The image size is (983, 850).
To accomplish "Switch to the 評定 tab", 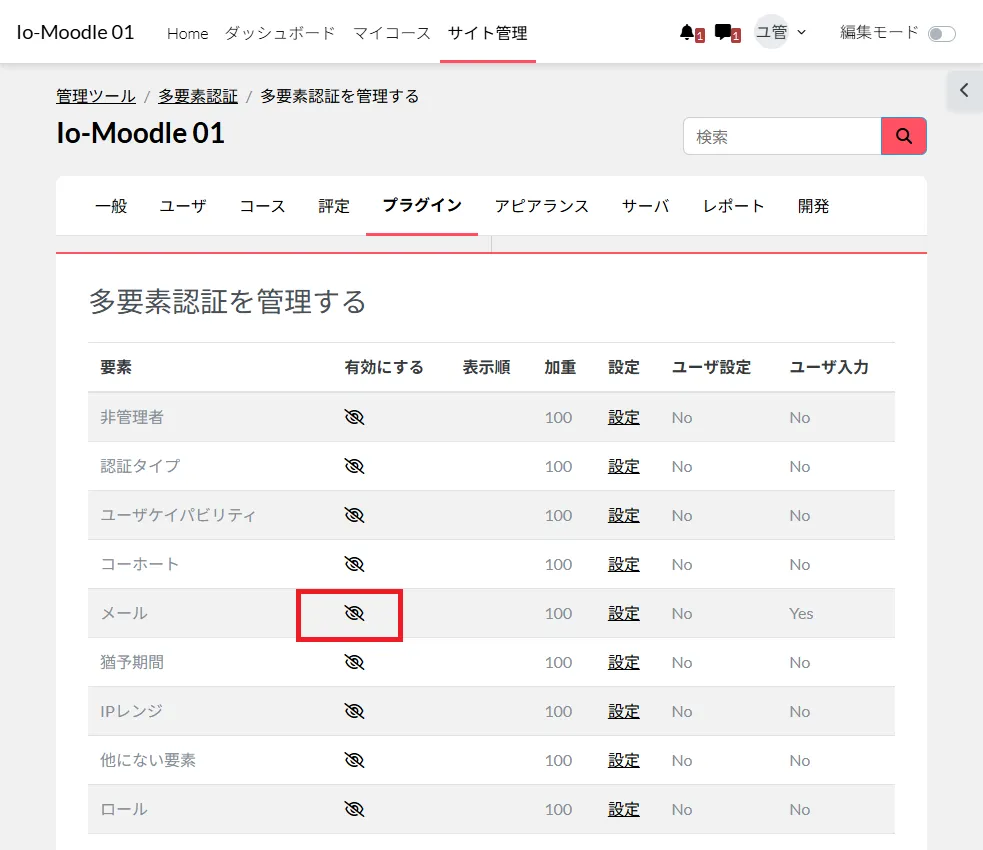I will click(x=334, y=206).
